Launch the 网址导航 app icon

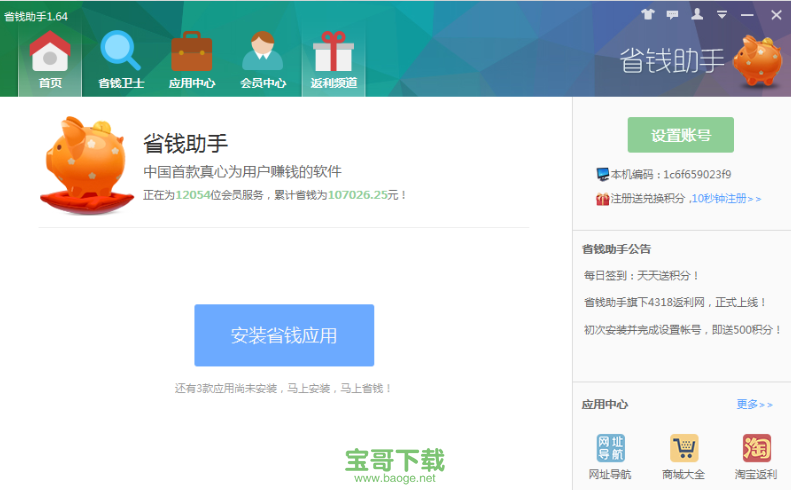pyautogui.click(x=610, y=456)
